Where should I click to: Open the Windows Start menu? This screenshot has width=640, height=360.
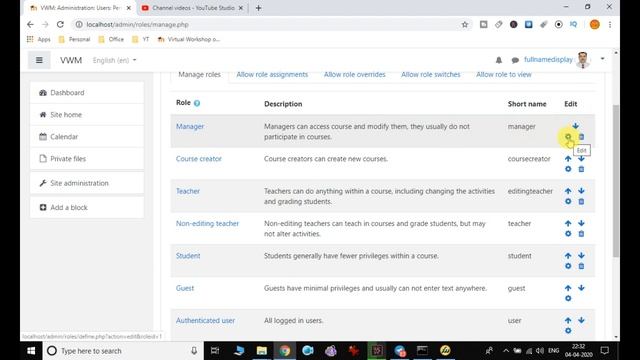click(31, 351)
